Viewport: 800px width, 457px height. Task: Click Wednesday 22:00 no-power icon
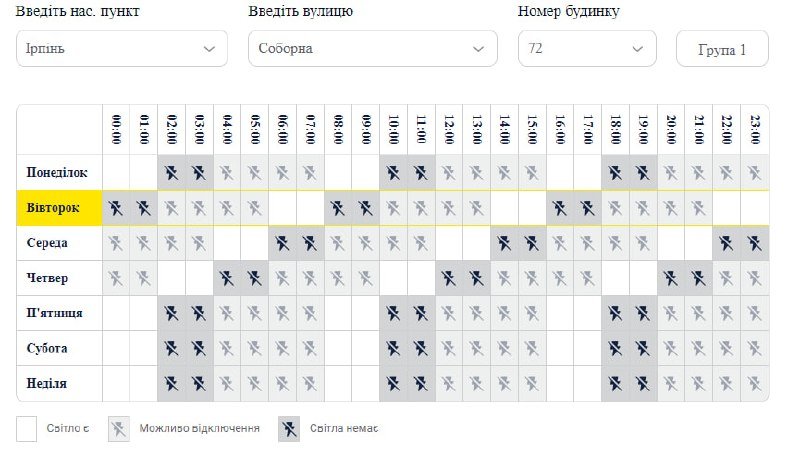click(726, 243)
